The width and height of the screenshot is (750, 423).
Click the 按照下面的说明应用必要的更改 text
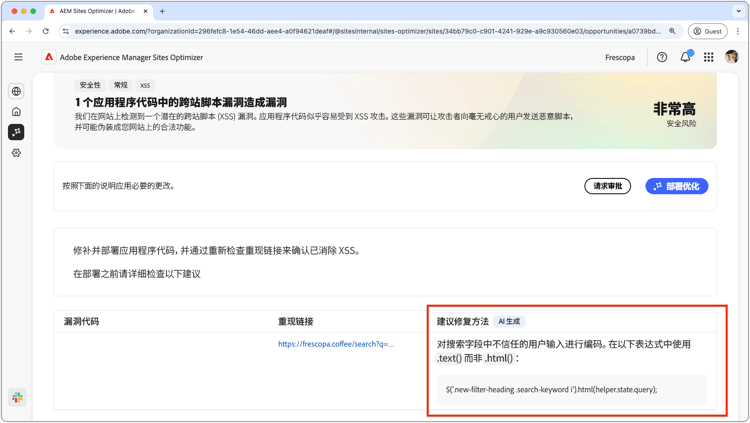(x=118, y=186)
